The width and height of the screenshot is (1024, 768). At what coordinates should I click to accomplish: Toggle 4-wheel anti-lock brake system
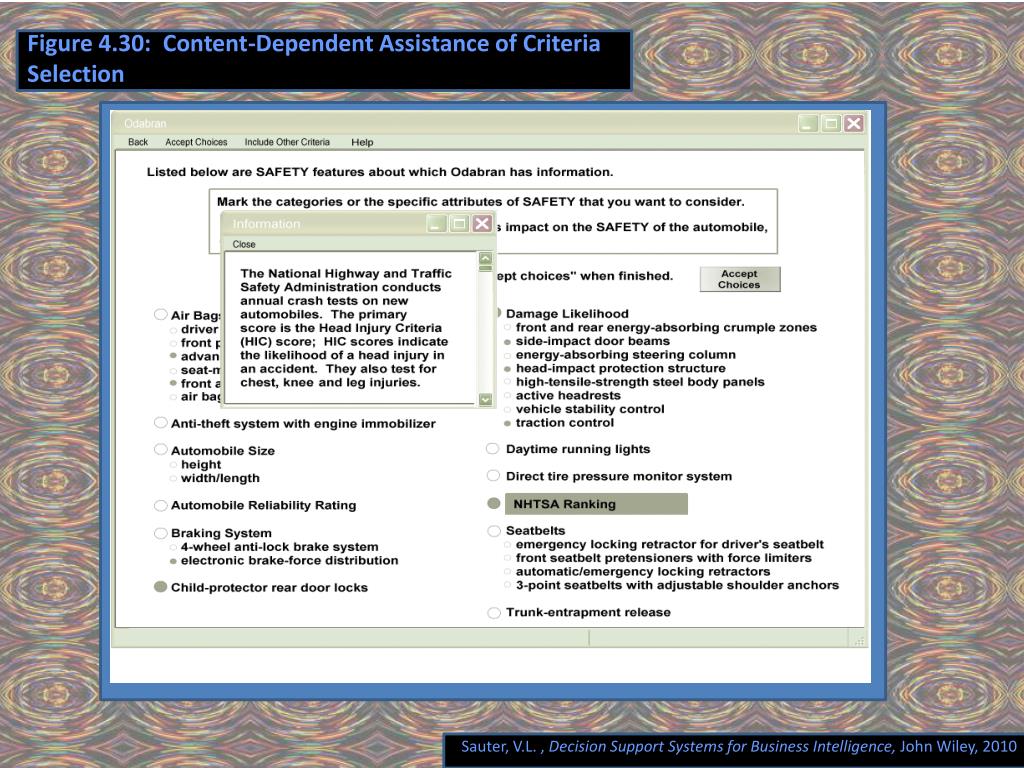pyautogui.click(x=173, y=547)
